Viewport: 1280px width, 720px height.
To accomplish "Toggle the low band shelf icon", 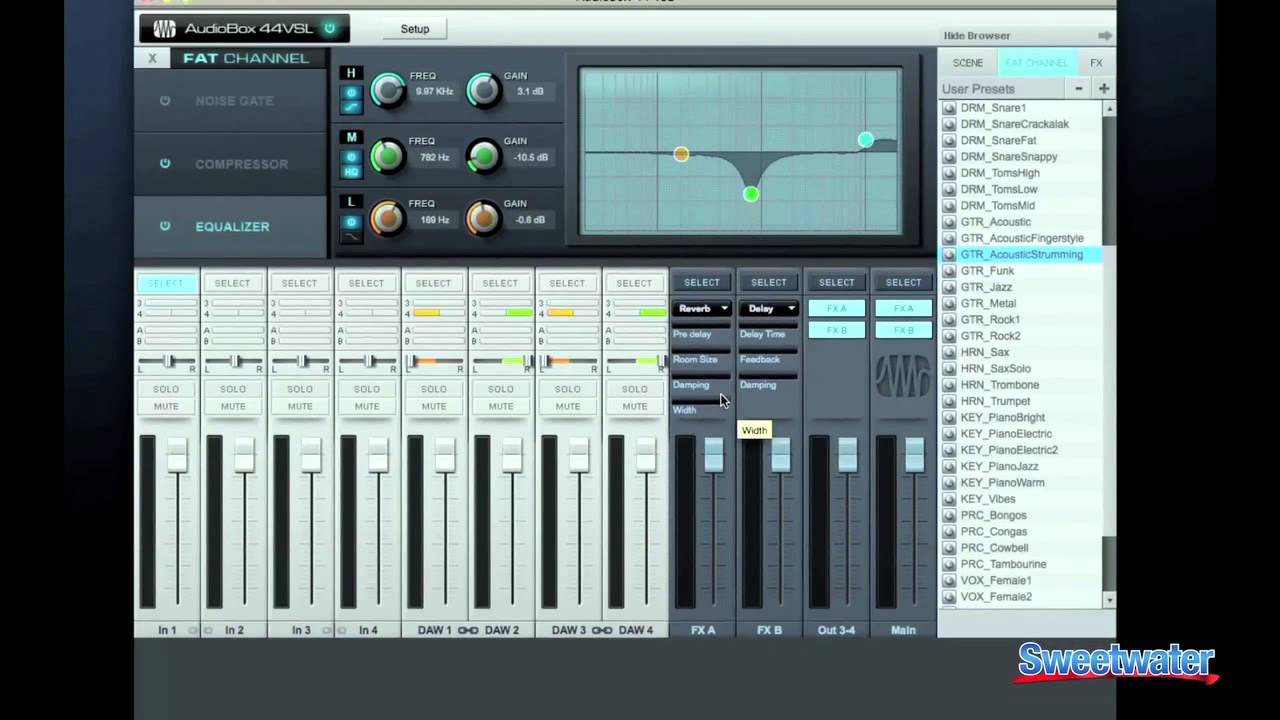I will point(351,236).
